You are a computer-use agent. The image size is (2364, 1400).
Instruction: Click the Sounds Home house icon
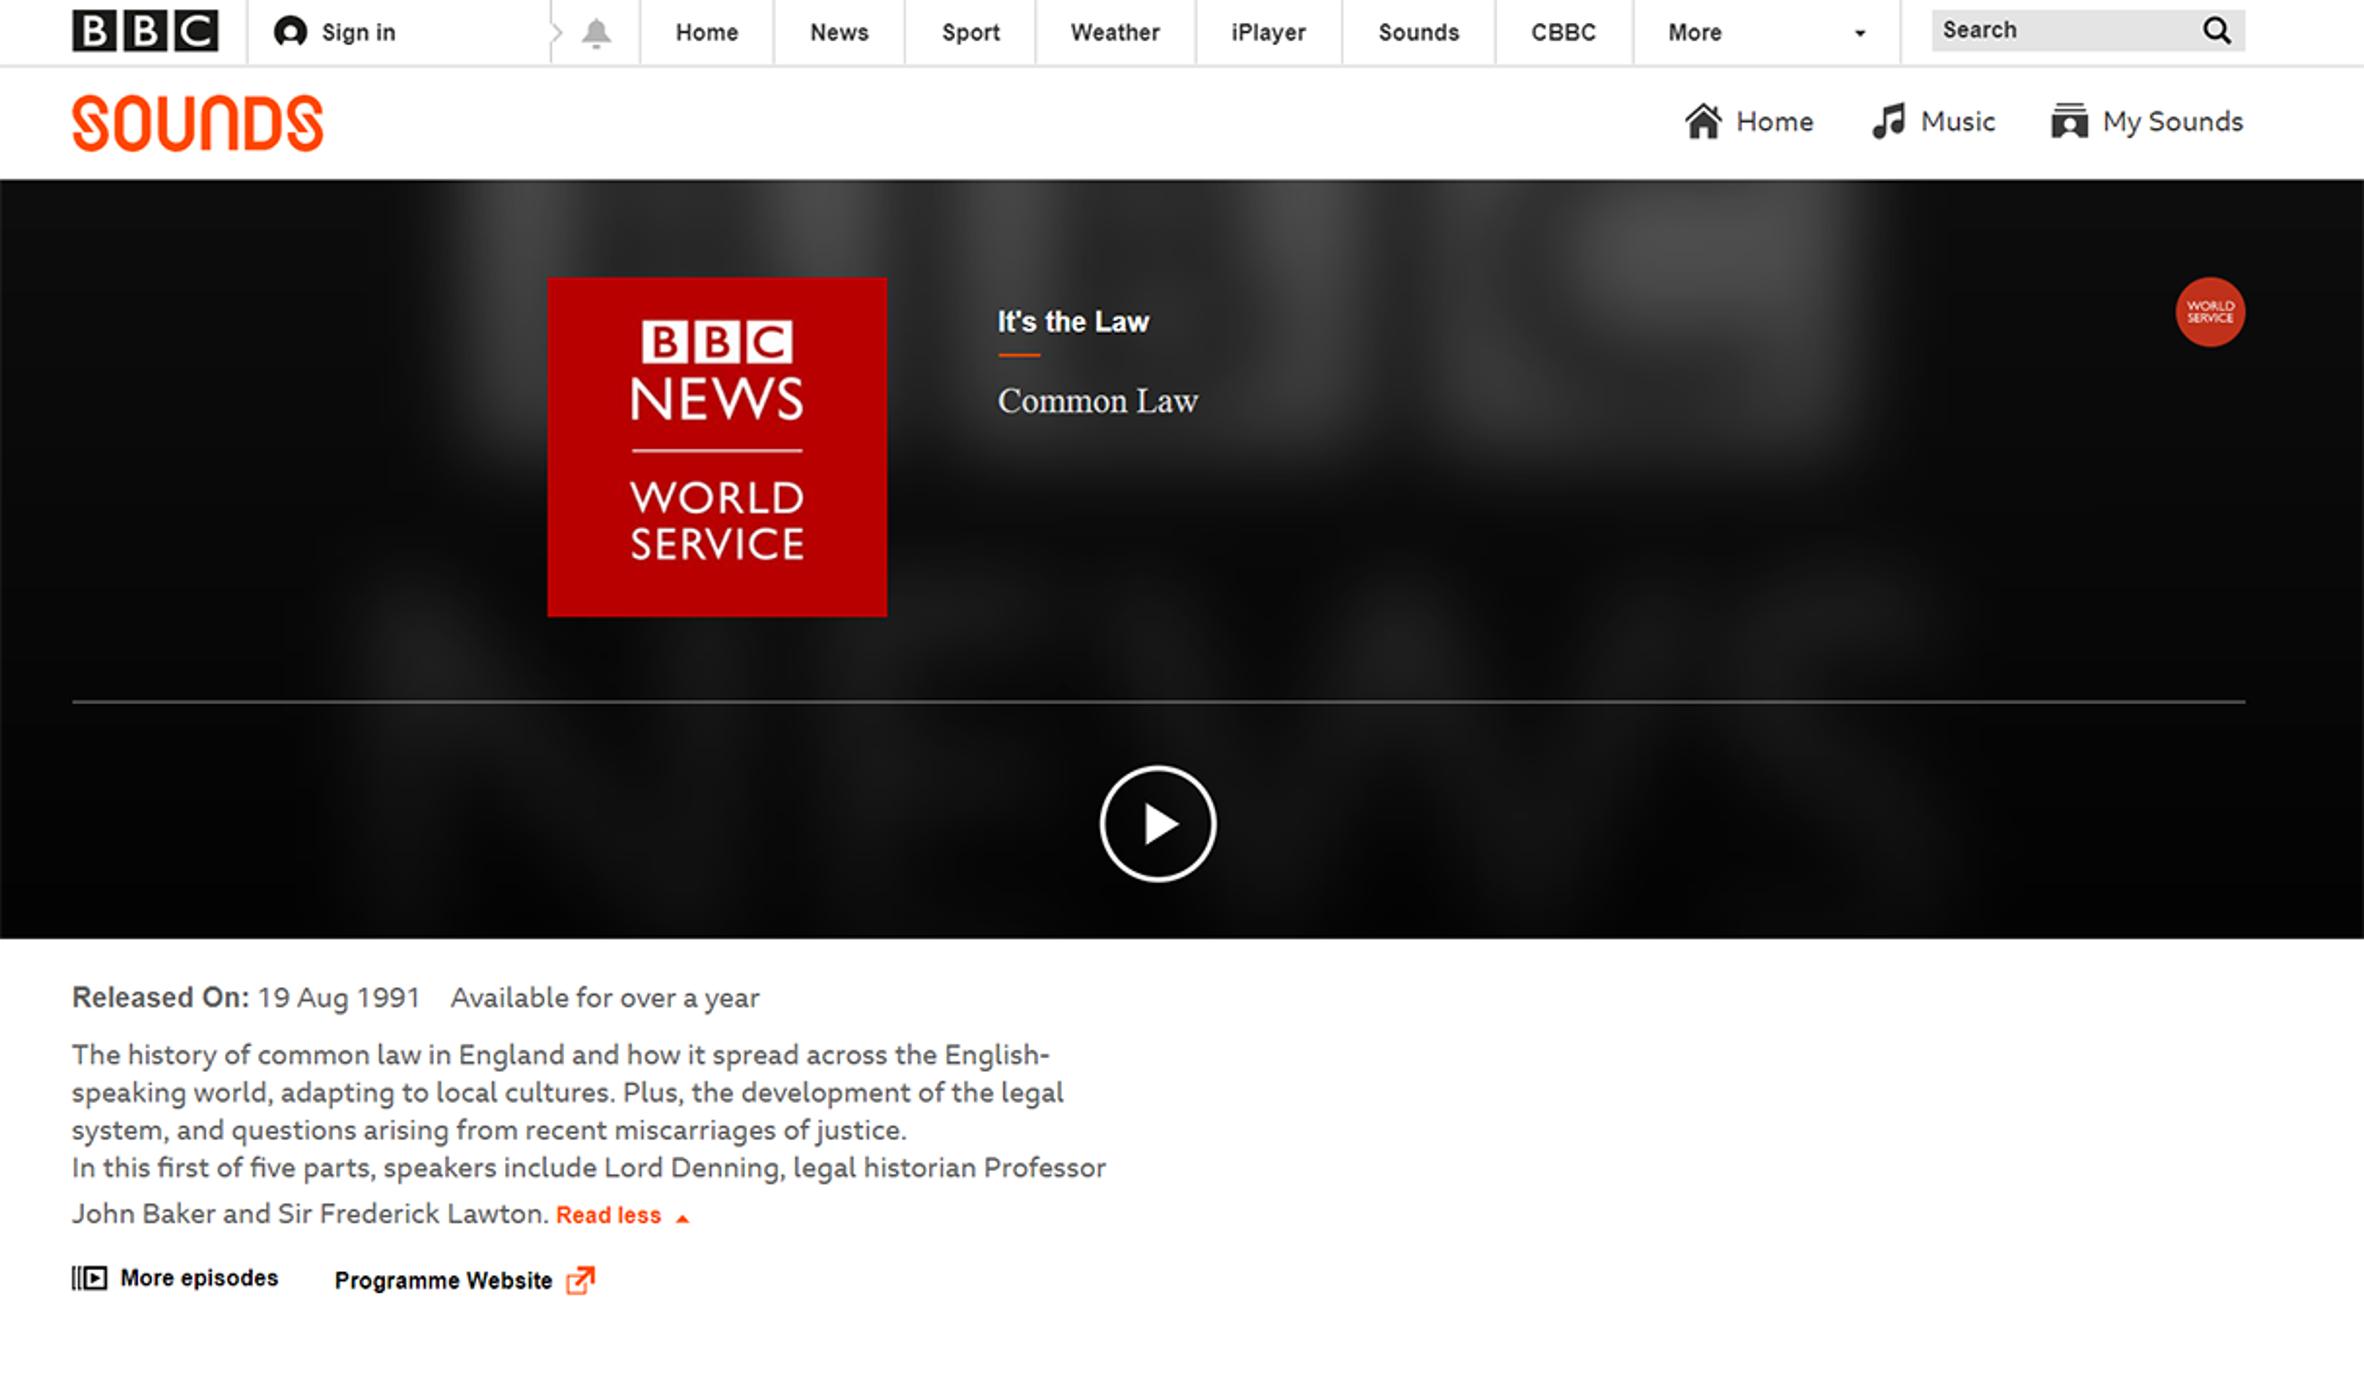pos(1703,122)
